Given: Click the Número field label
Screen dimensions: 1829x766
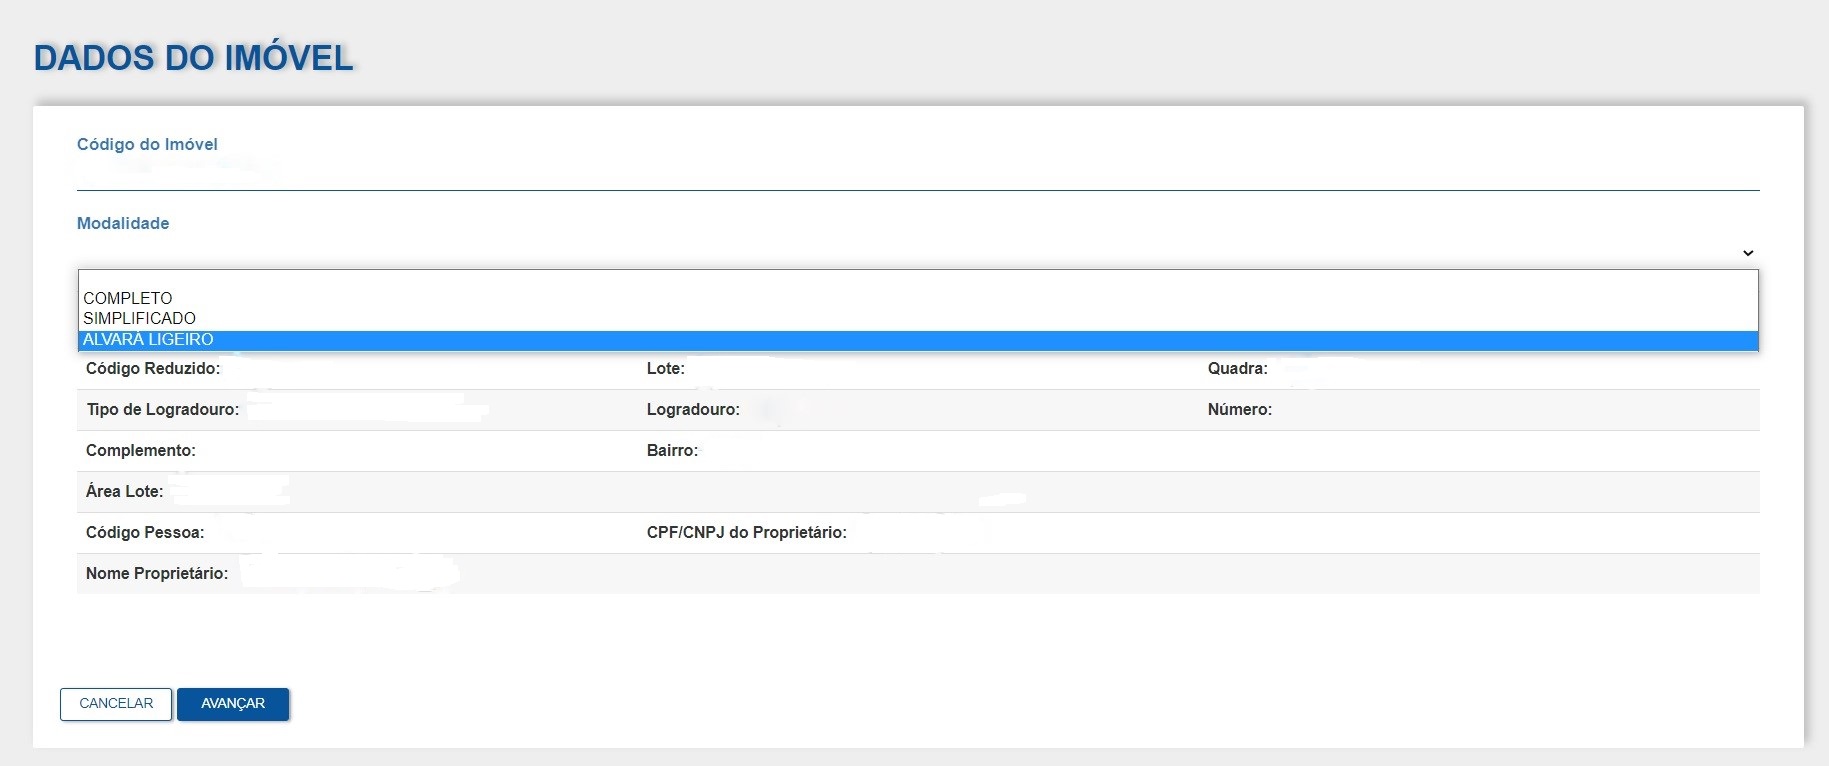Looking at the screenshot, I should (x=1239, y=409).
